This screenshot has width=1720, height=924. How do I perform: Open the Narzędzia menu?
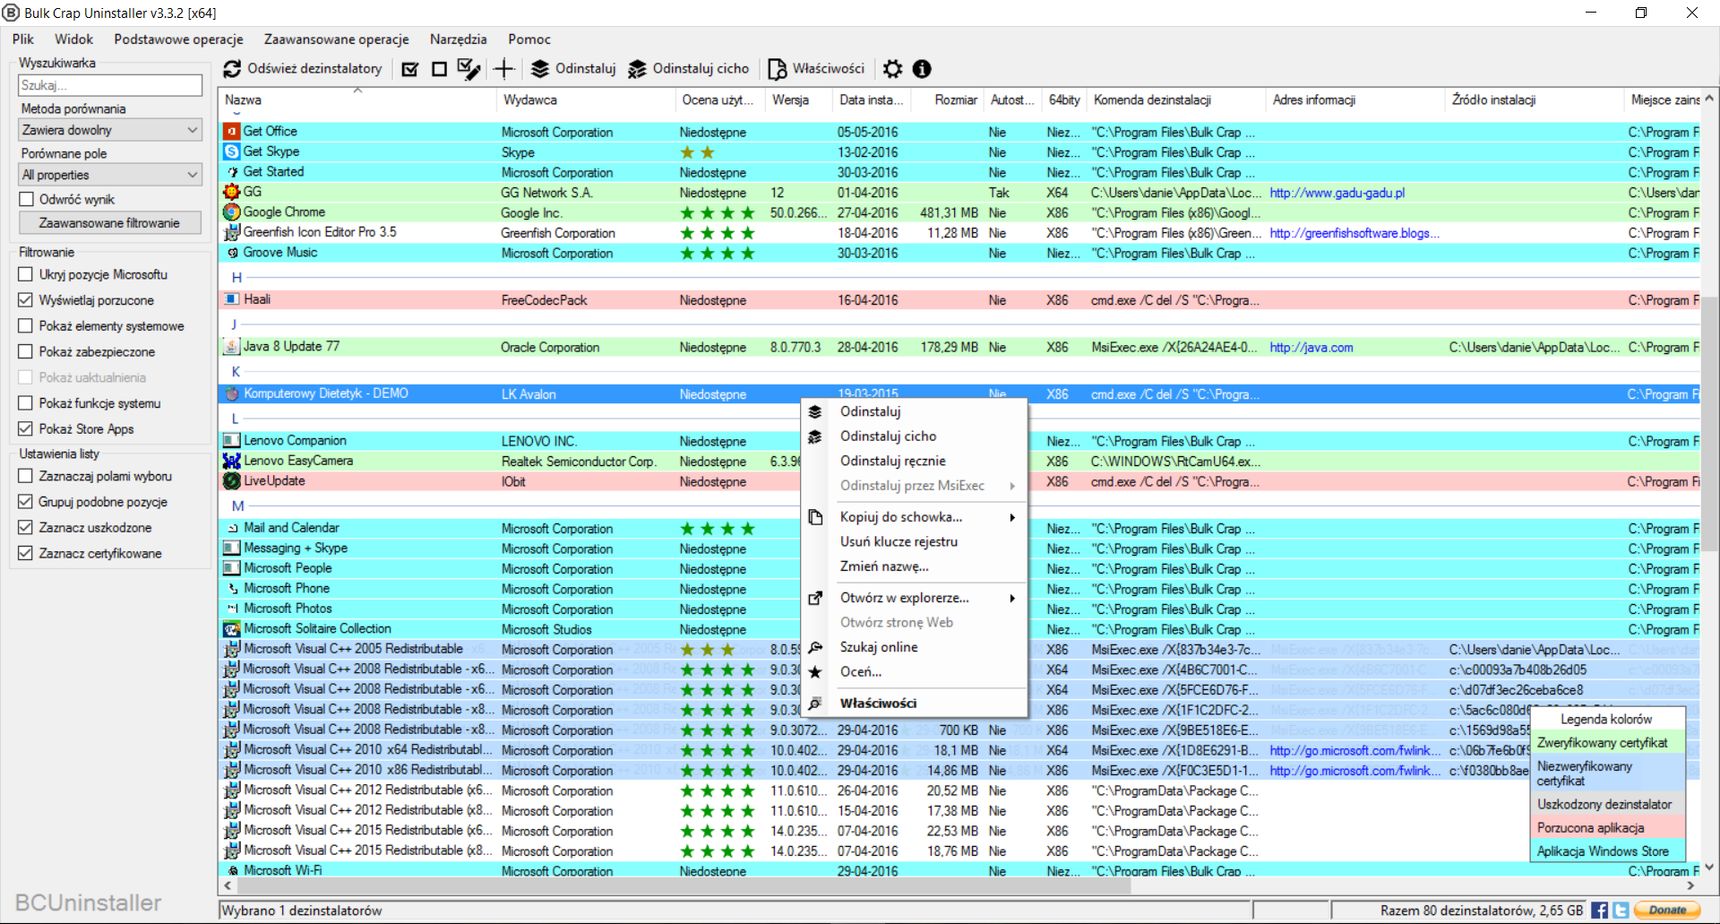458,39
